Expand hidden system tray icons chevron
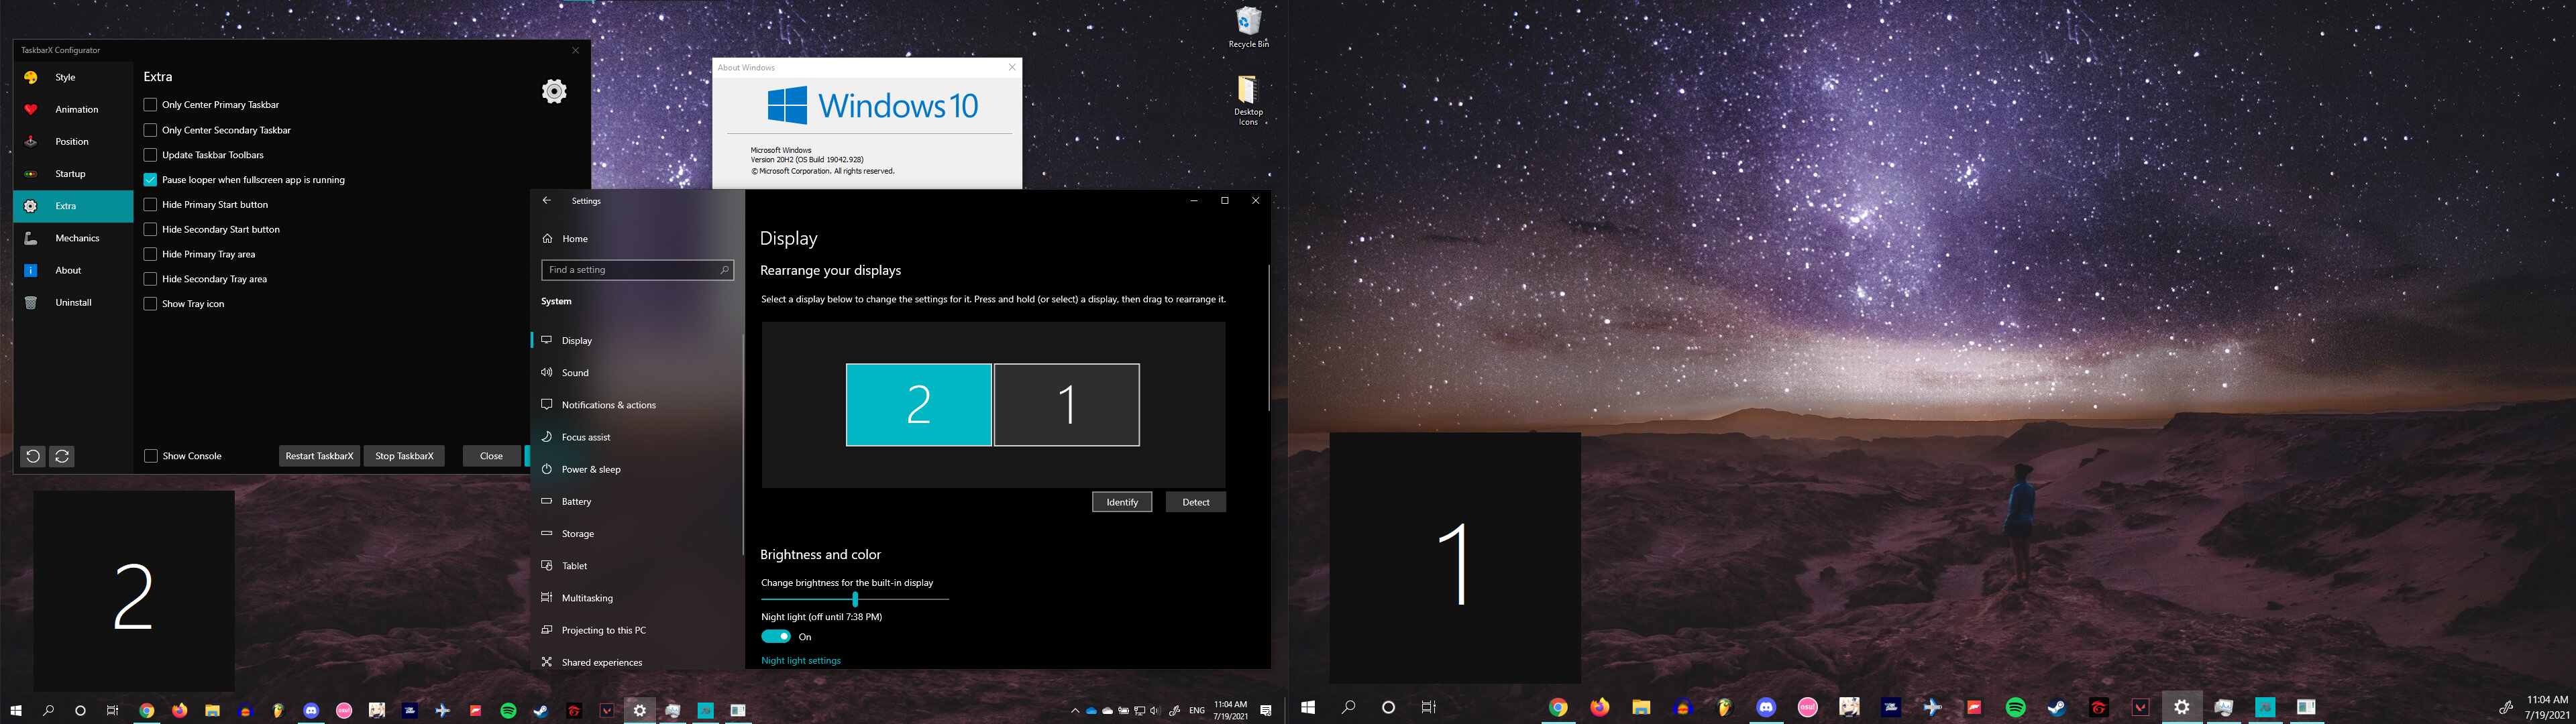2576x724 pixels. tap(1075, 711)
